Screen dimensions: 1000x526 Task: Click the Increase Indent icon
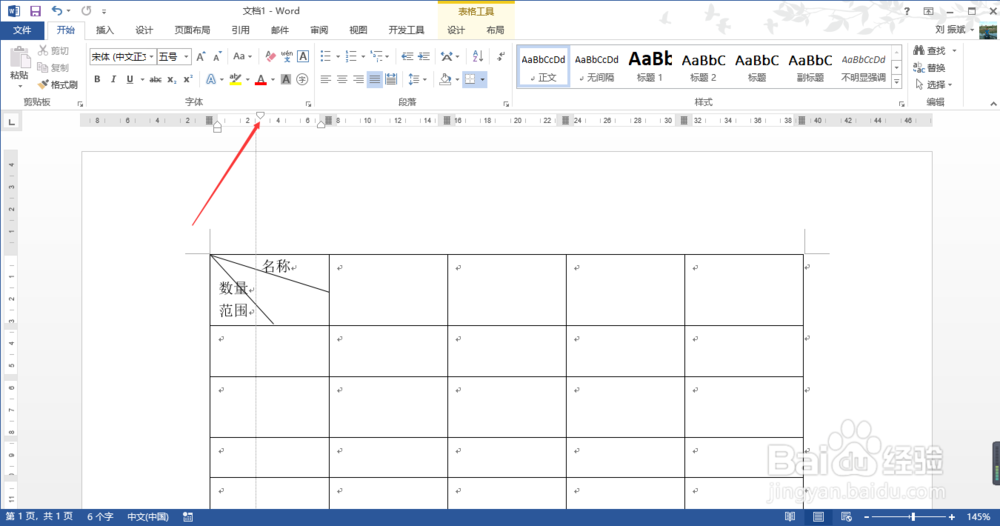(423, 57)
